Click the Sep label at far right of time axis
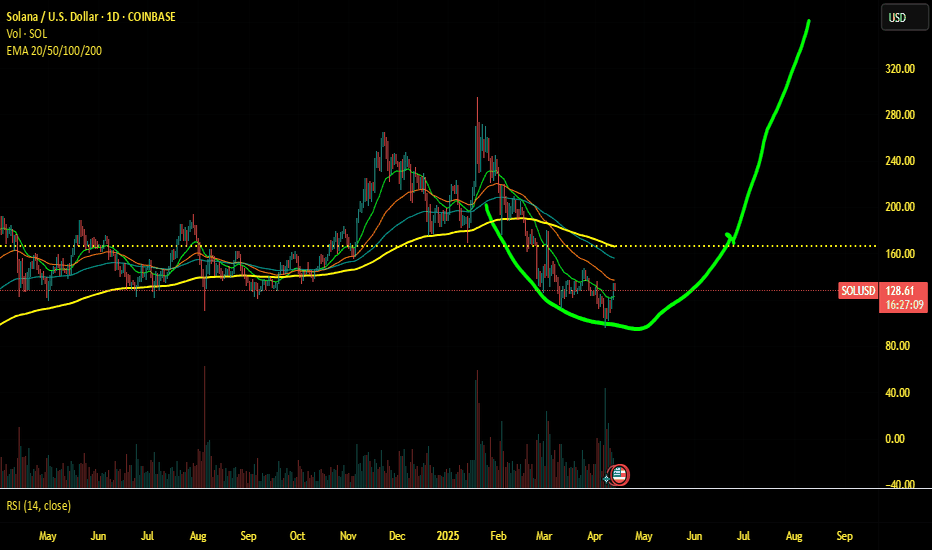This screenshot has width=932, height=550. coord(845,536)
